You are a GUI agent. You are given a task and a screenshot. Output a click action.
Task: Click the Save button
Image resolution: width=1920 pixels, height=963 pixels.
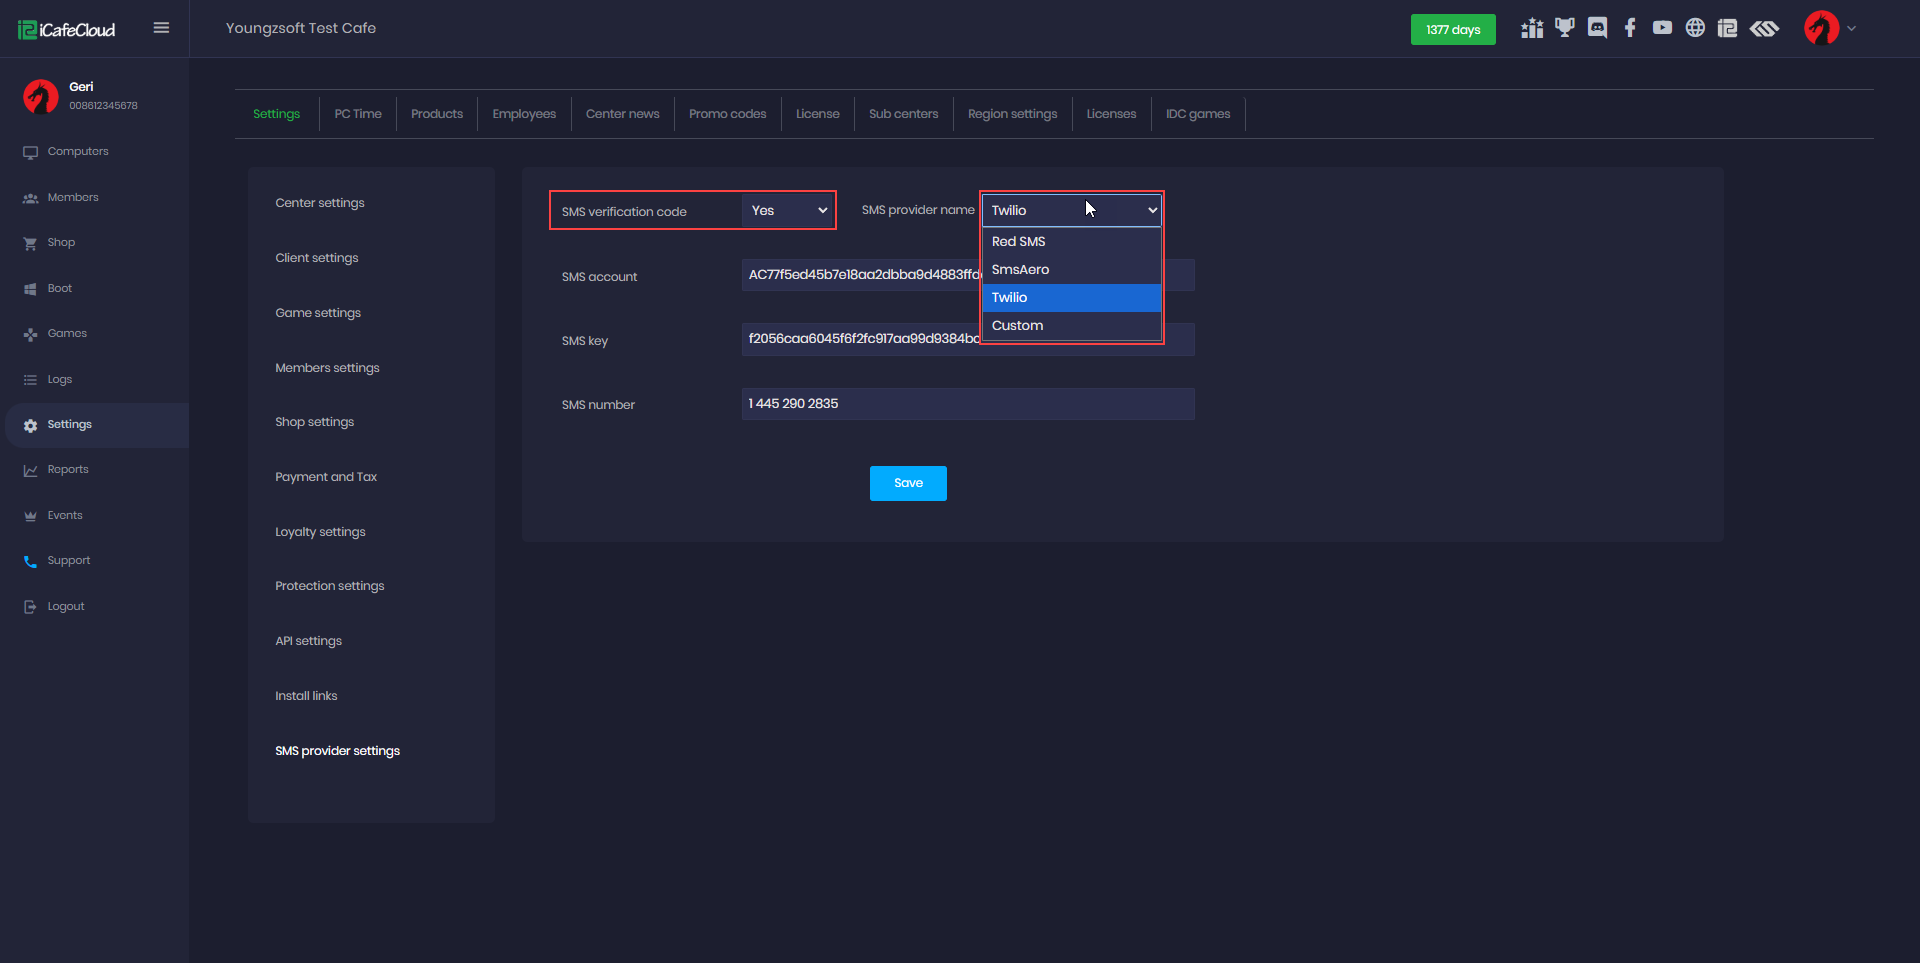908,483
